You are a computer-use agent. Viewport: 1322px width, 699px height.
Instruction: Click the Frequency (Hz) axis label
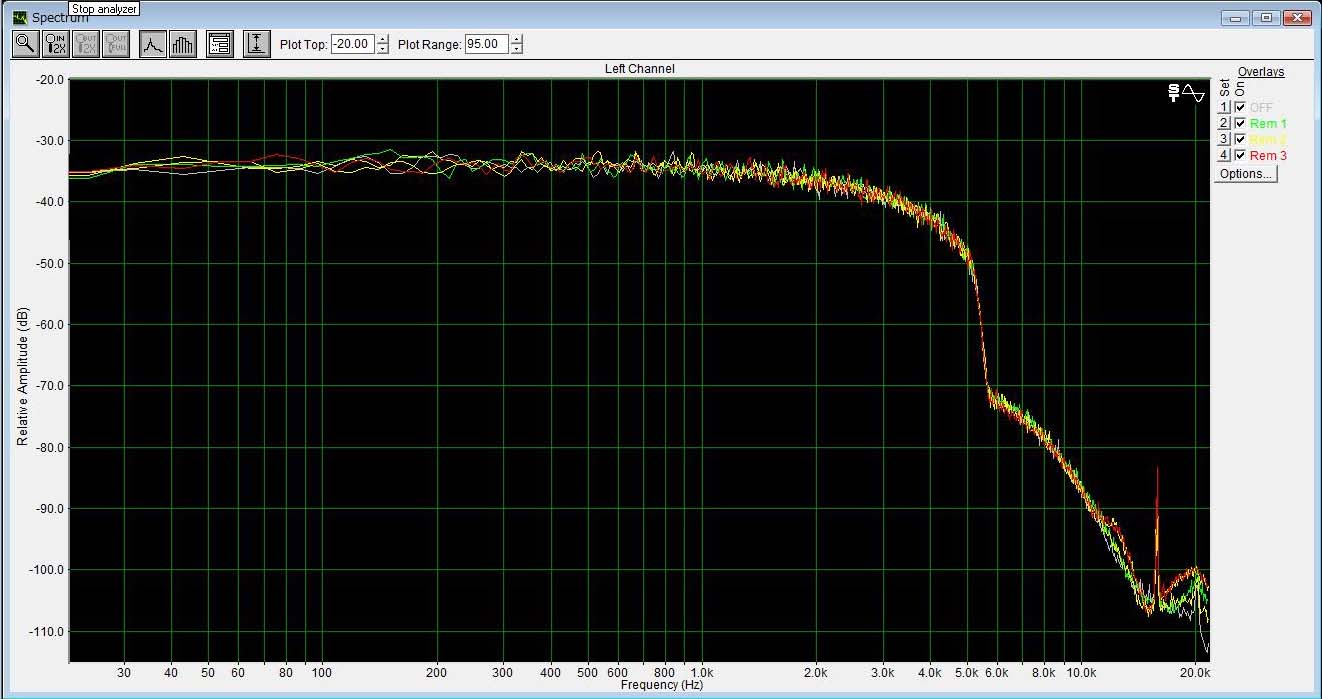[662, 685]
